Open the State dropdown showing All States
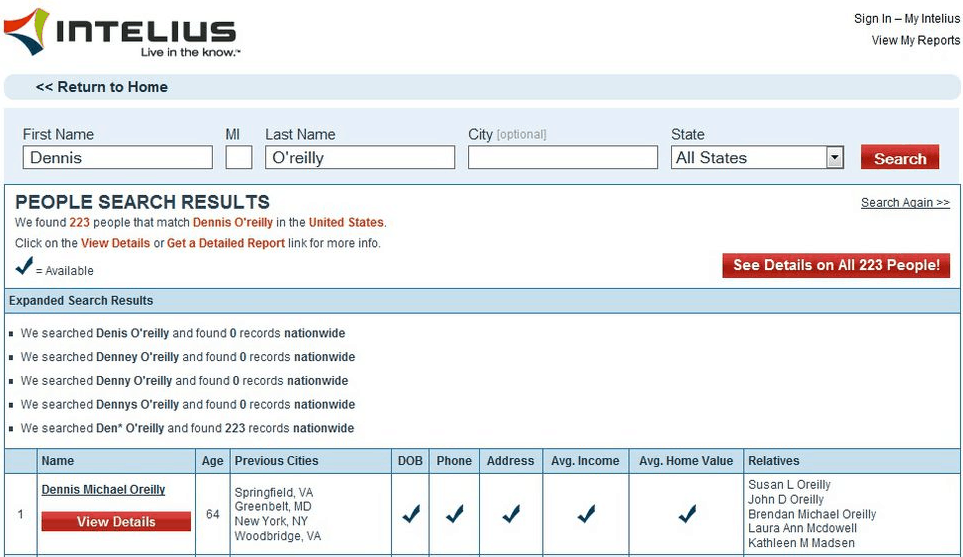 757,158
